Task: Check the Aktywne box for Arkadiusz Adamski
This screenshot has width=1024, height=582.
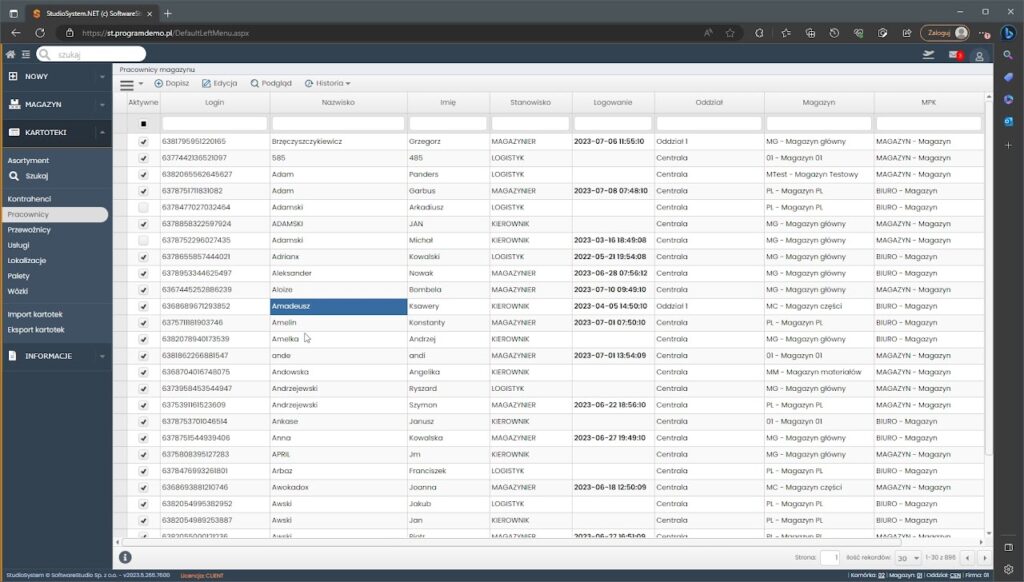Action: (143, 207)
